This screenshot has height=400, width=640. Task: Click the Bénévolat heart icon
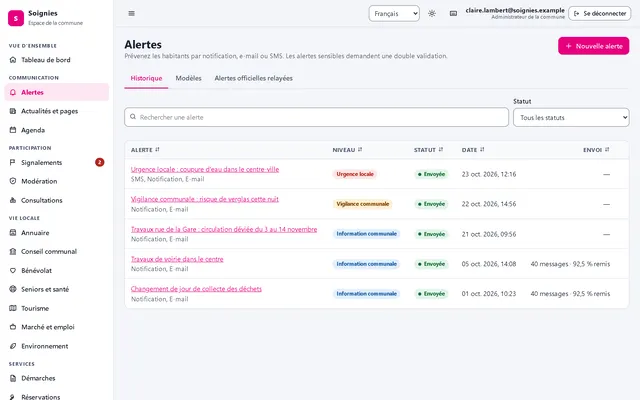click(13, 271)
